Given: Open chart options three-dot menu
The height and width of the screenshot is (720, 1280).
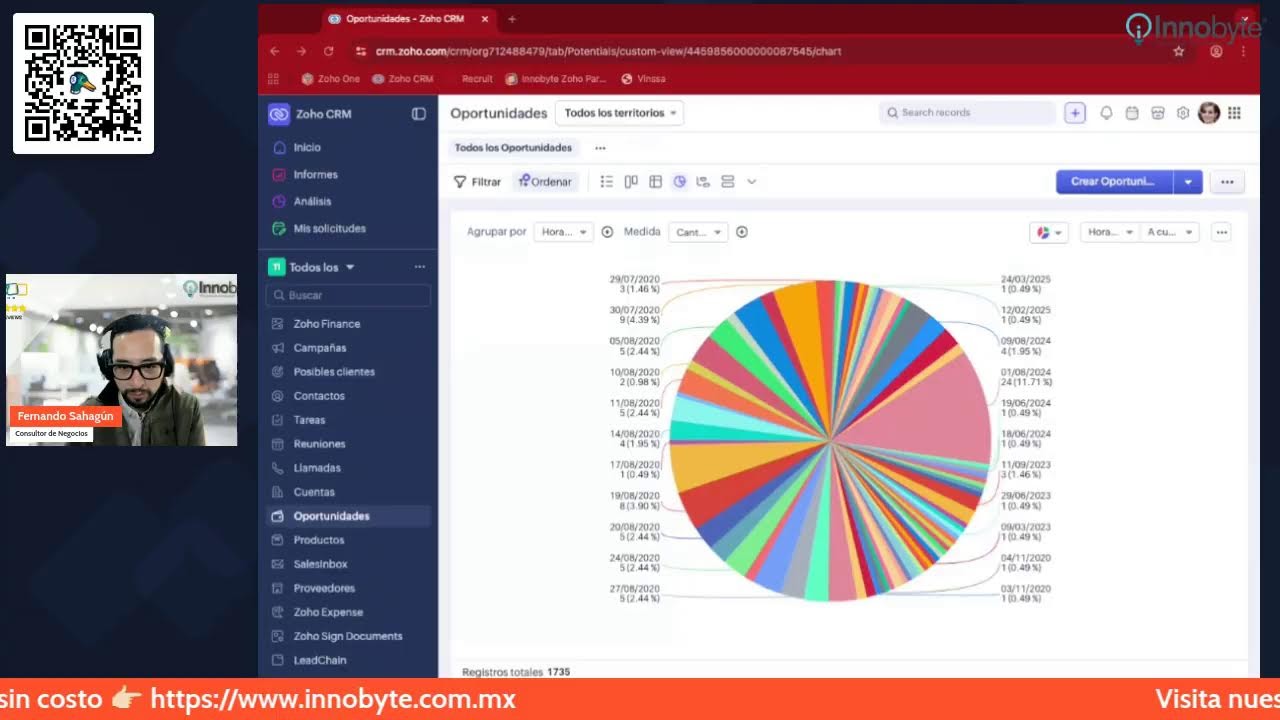Looking at the screenshot, I should 1221,232.
